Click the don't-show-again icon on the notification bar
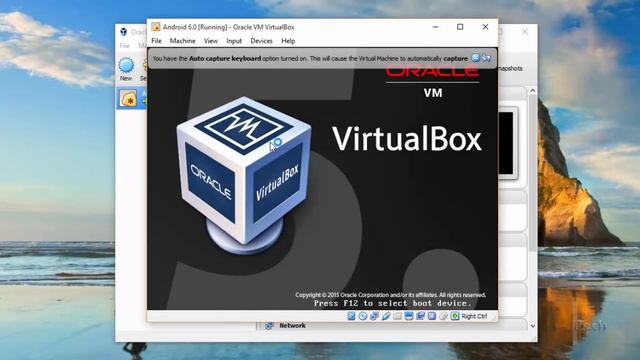The height and width of the screenshot is (360, 640). (x=486, y=58)
